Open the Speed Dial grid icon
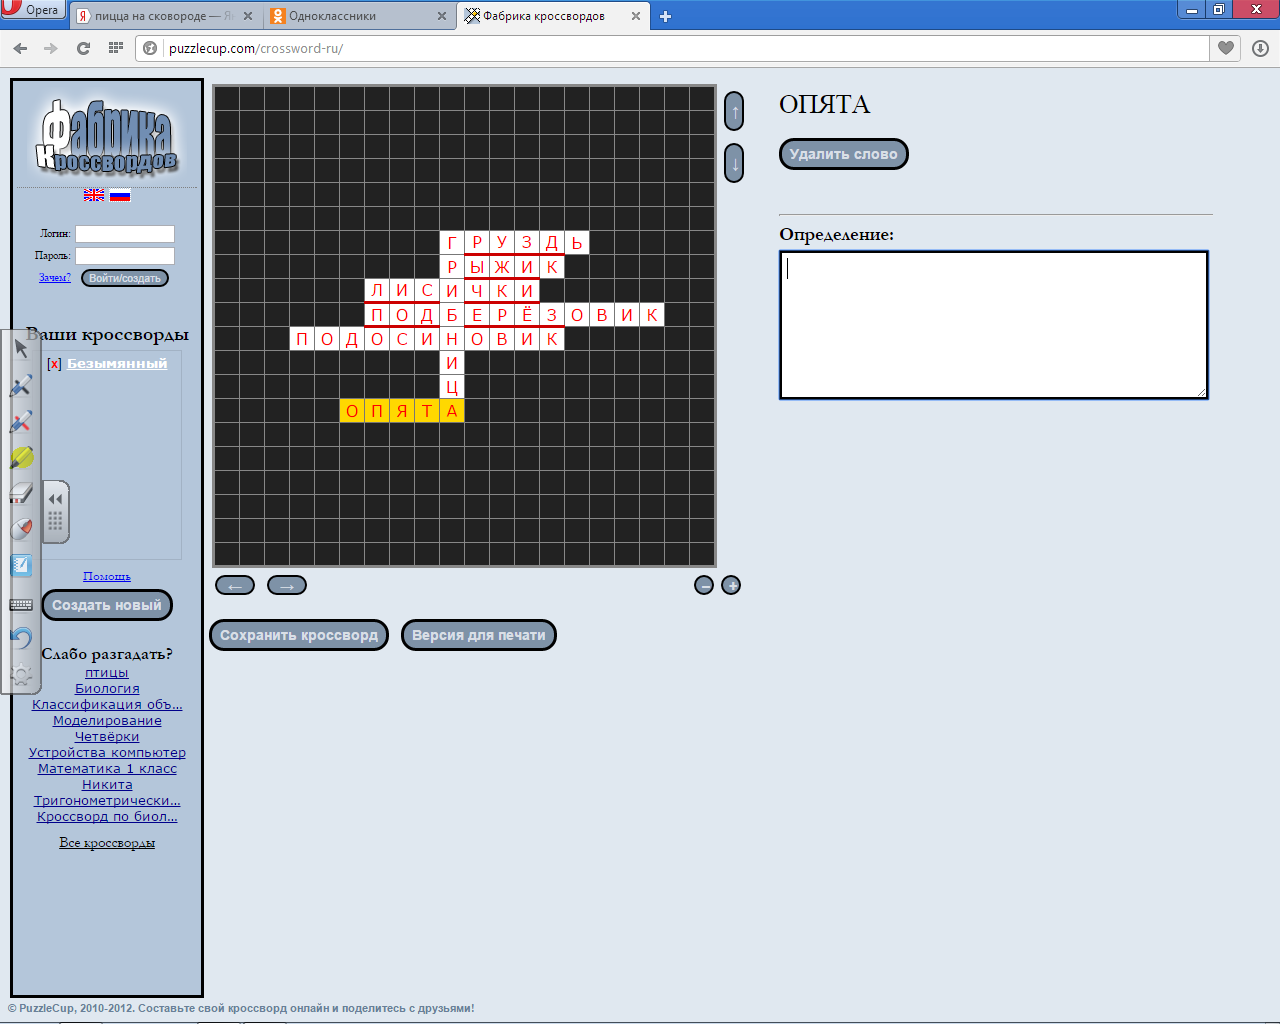 [x=115, y=48]
